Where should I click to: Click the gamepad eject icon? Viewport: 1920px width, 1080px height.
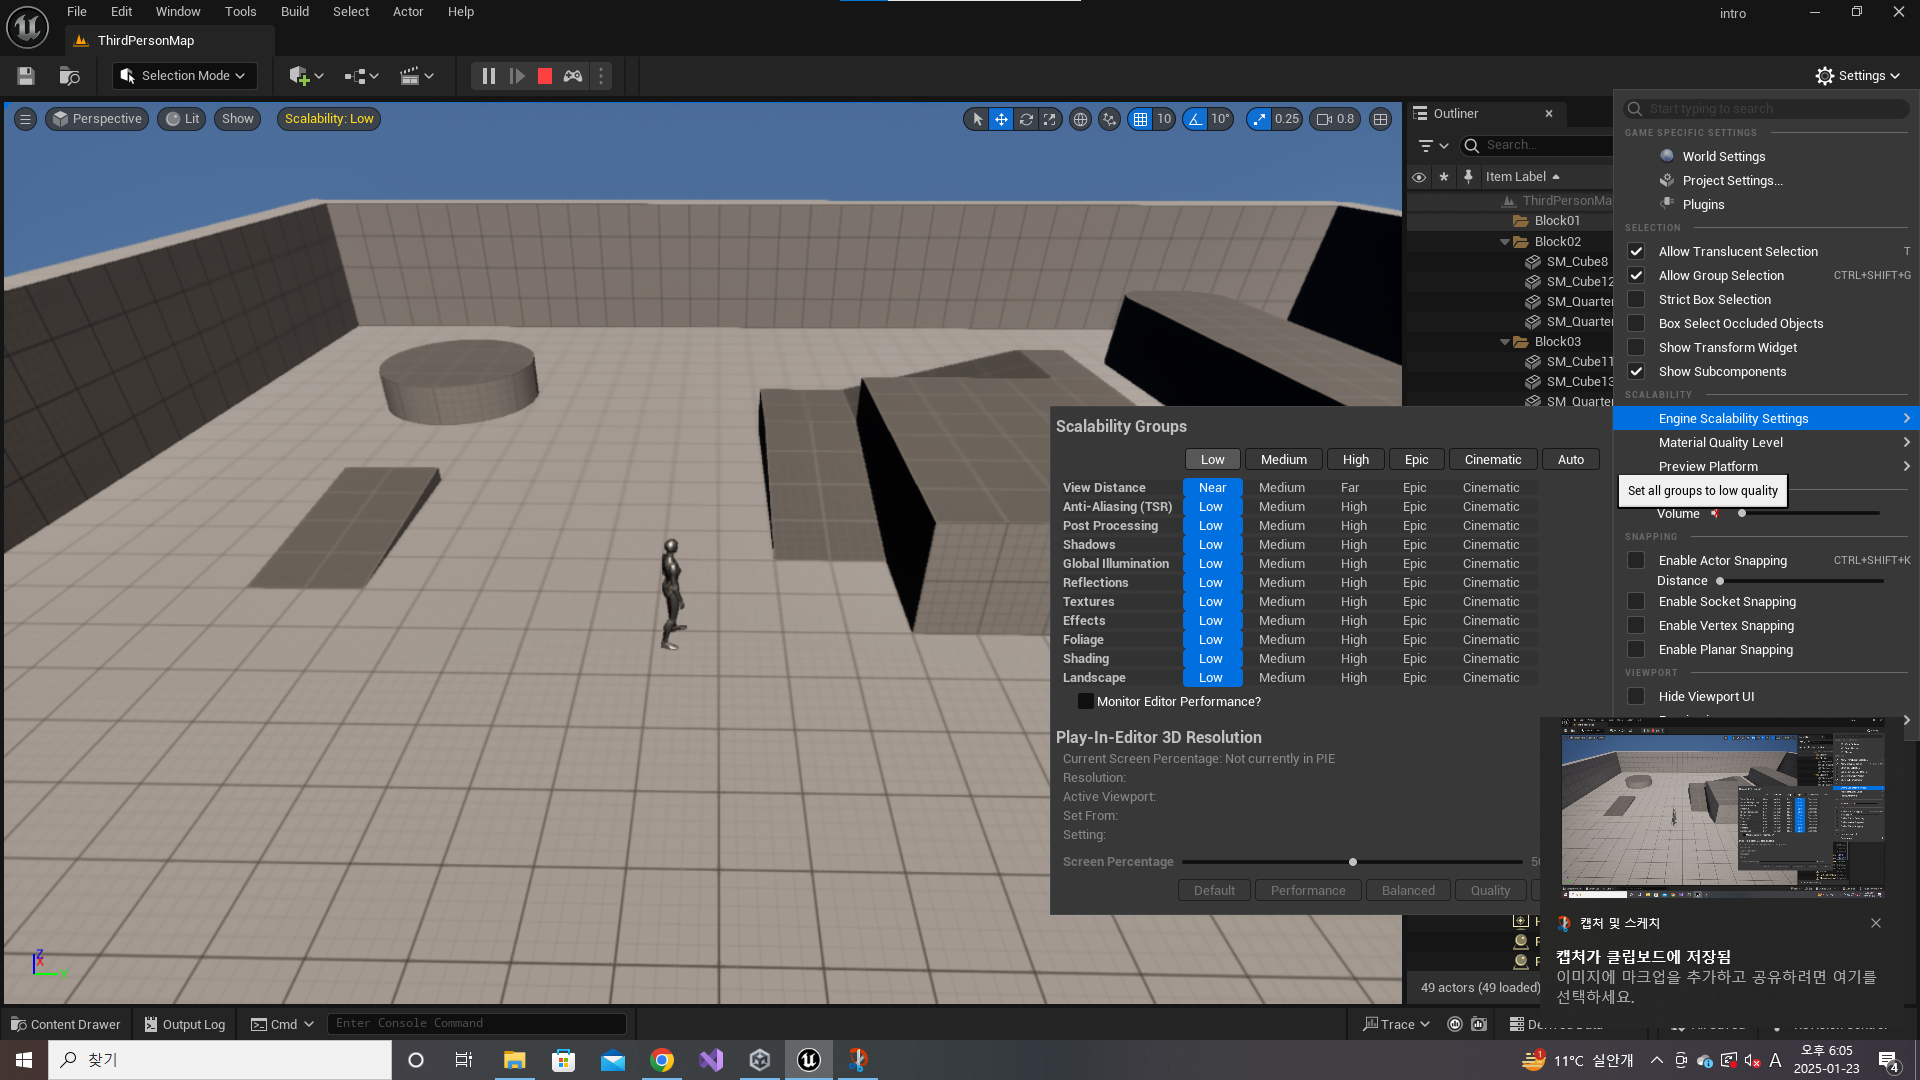point(573,76)
